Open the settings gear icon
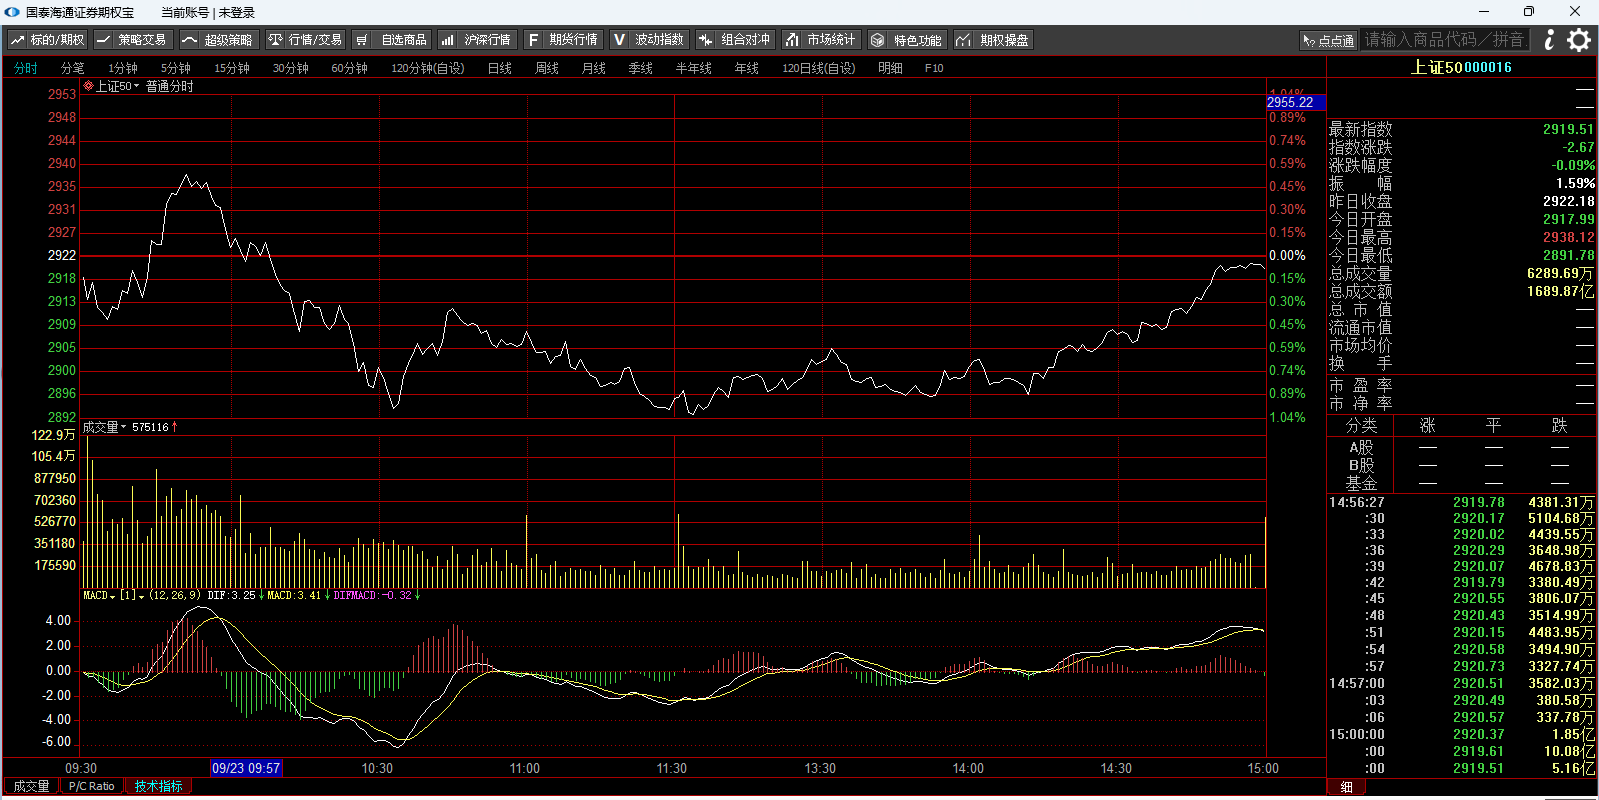The image size is (1599, 800). [x=1579, y=40]
